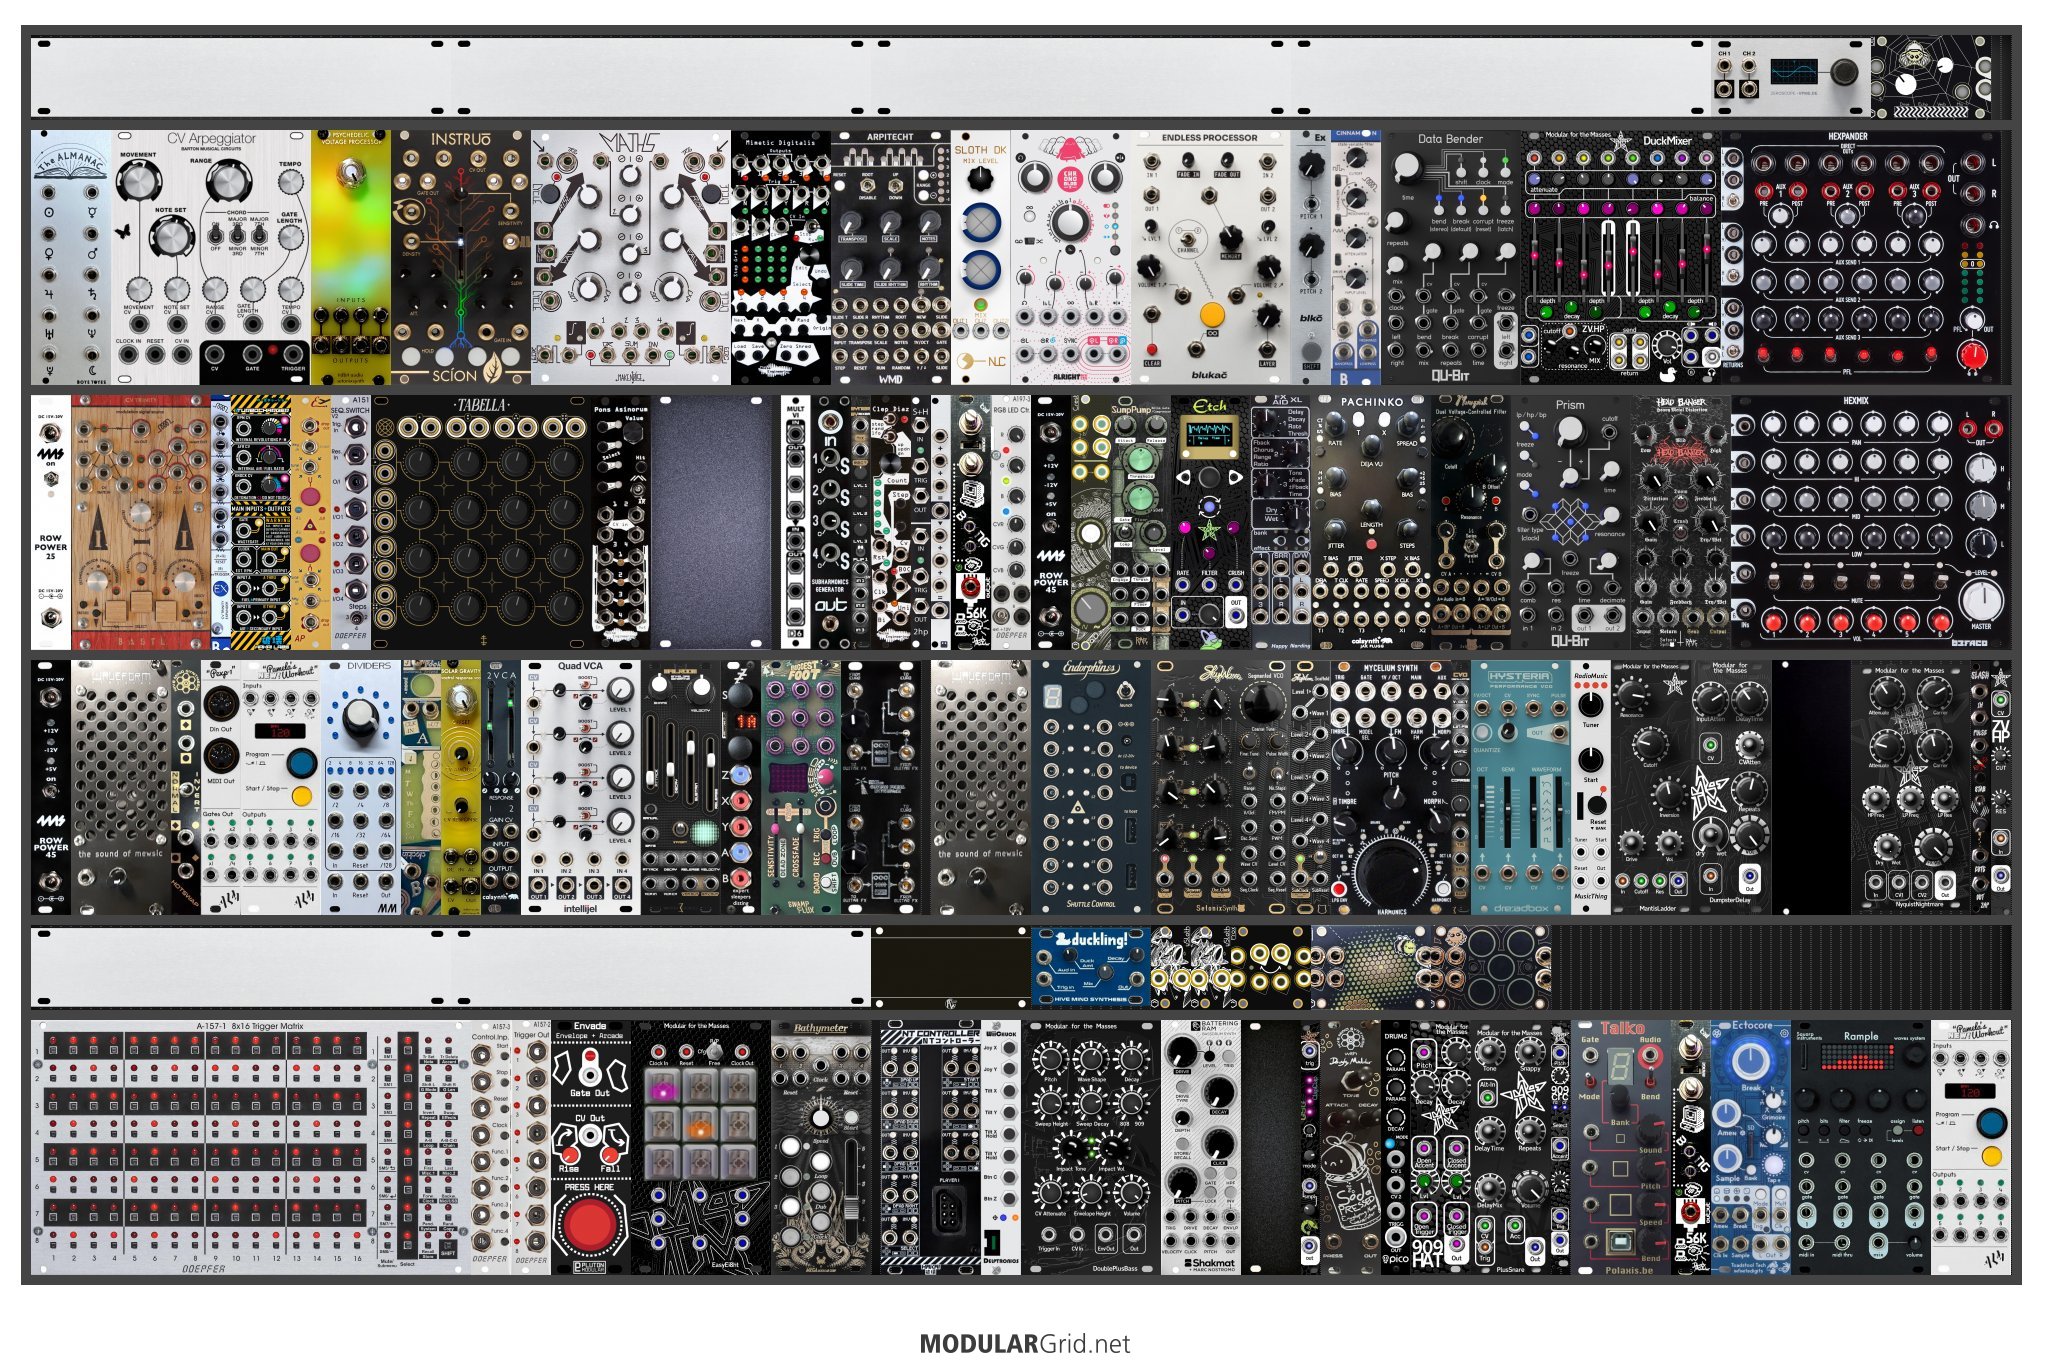The height and width of the screenshot is (1365, 2052).
Task: Select the DumpsterDelay module
Action: pos(1731,787)
